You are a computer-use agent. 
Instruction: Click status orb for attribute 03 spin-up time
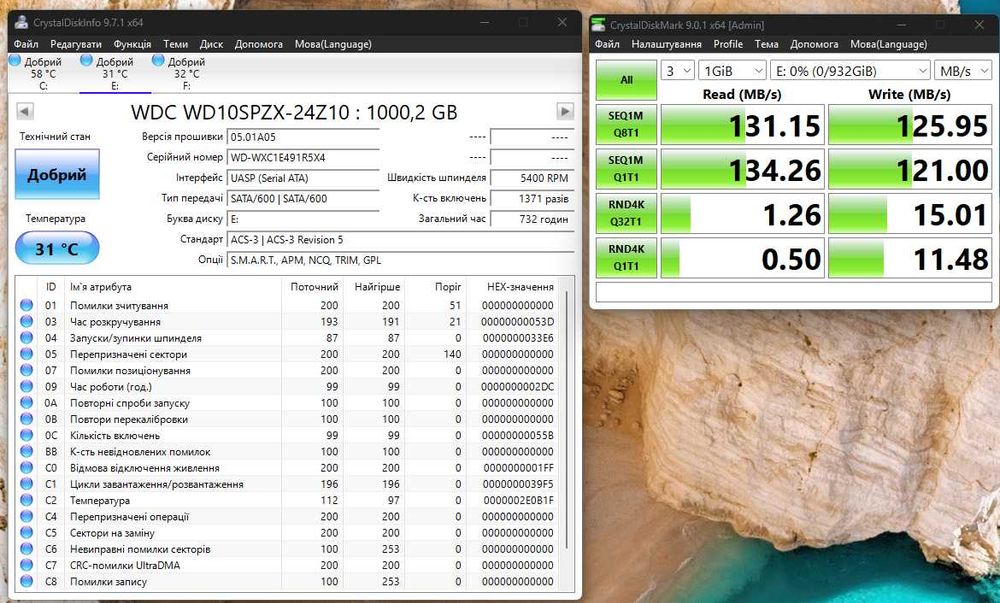tap(26, 321)
